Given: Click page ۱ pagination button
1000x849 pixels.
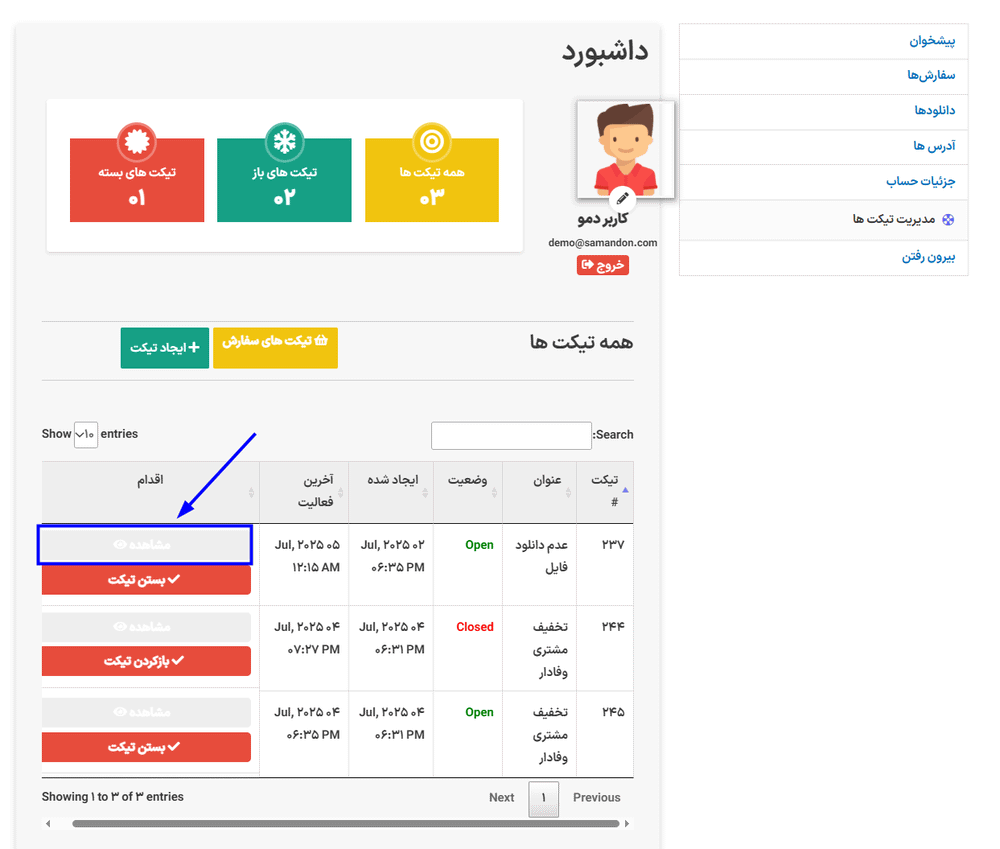Looking at the screenshot, I should tap(543, 799).
